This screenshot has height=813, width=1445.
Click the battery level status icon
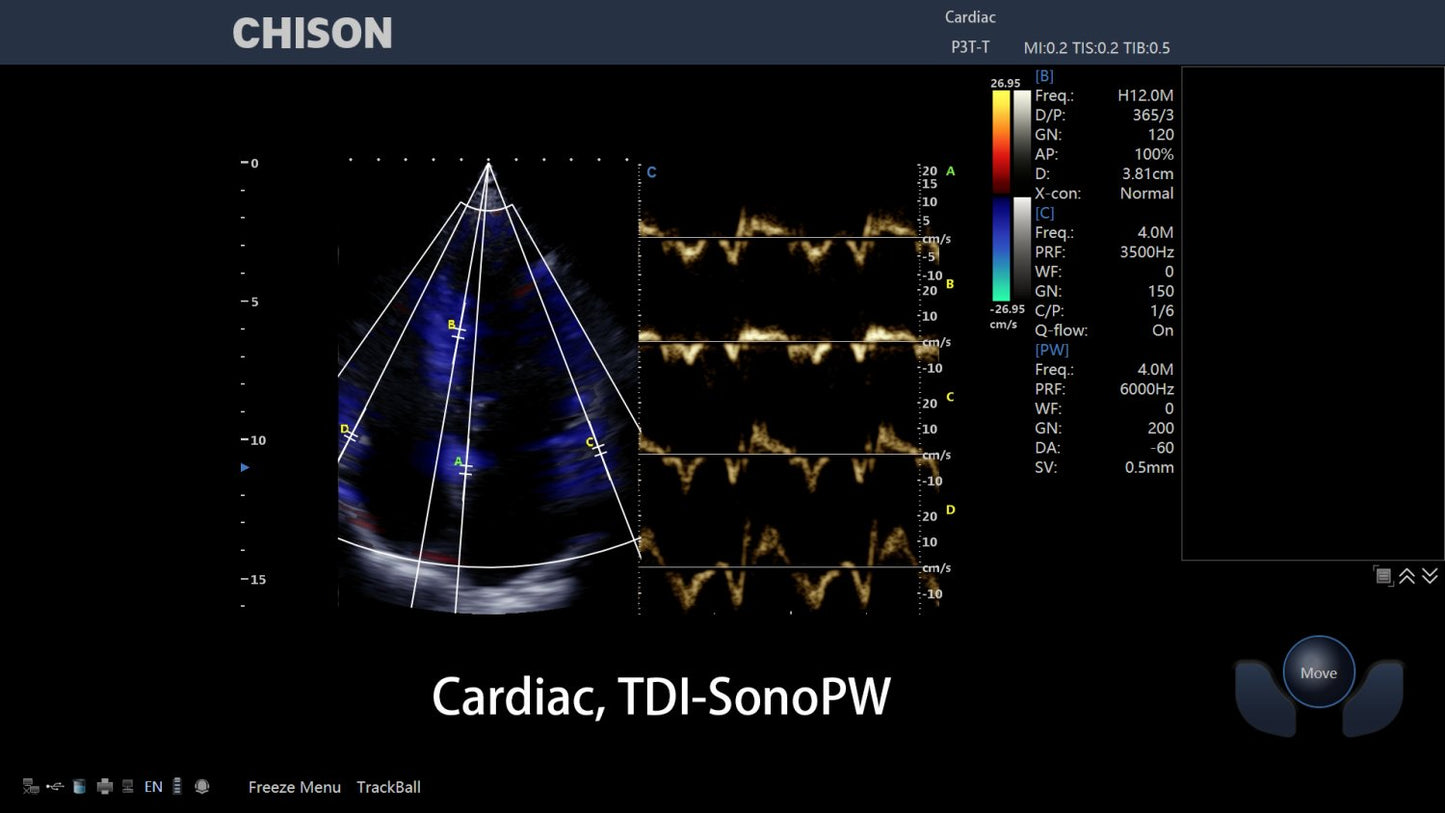click(x=177, y=786)
